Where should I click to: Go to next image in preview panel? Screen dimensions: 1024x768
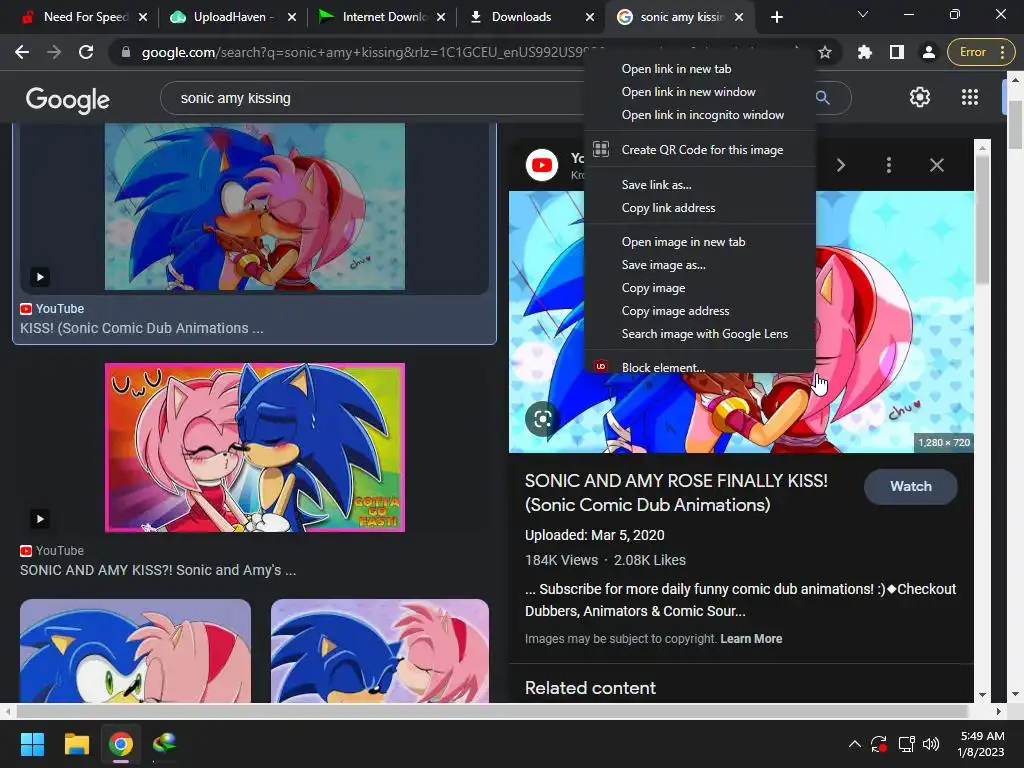(841, 165)
